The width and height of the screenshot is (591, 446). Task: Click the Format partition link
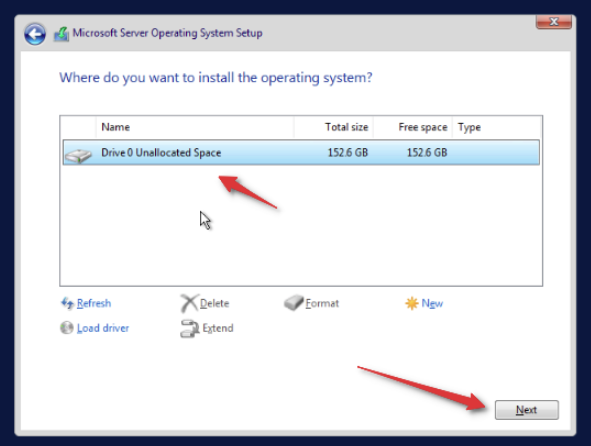[x=322, y=303]
